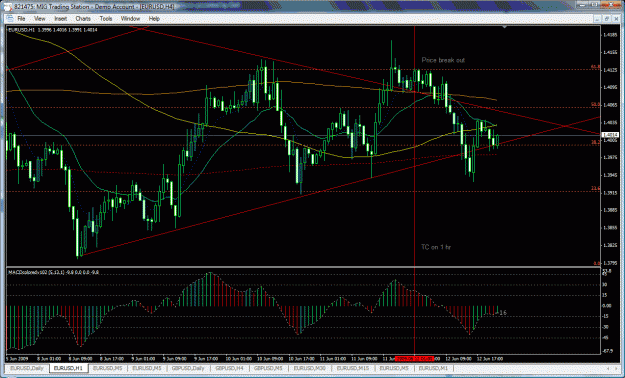Open the Help menu
625x378 pixels.
point(154,19)
